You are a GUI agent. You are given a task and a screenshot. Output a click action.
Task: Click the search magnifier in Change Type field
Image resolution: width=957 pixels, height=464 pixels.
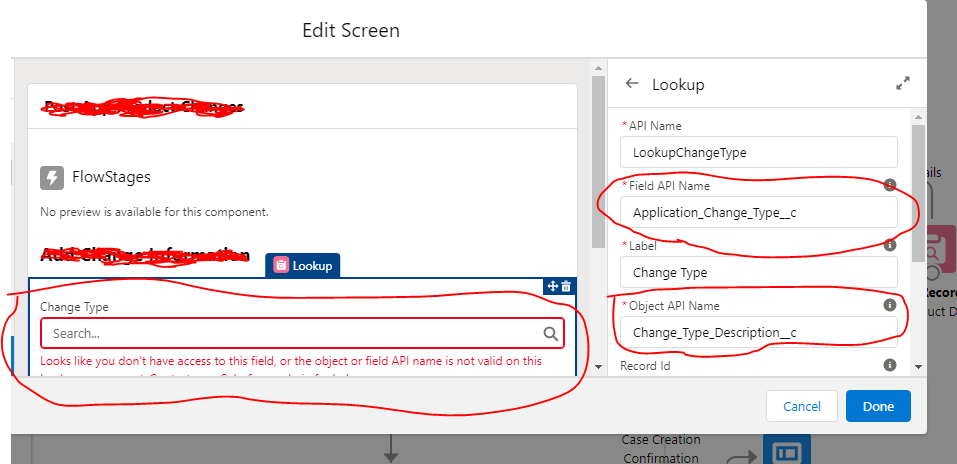551,333
